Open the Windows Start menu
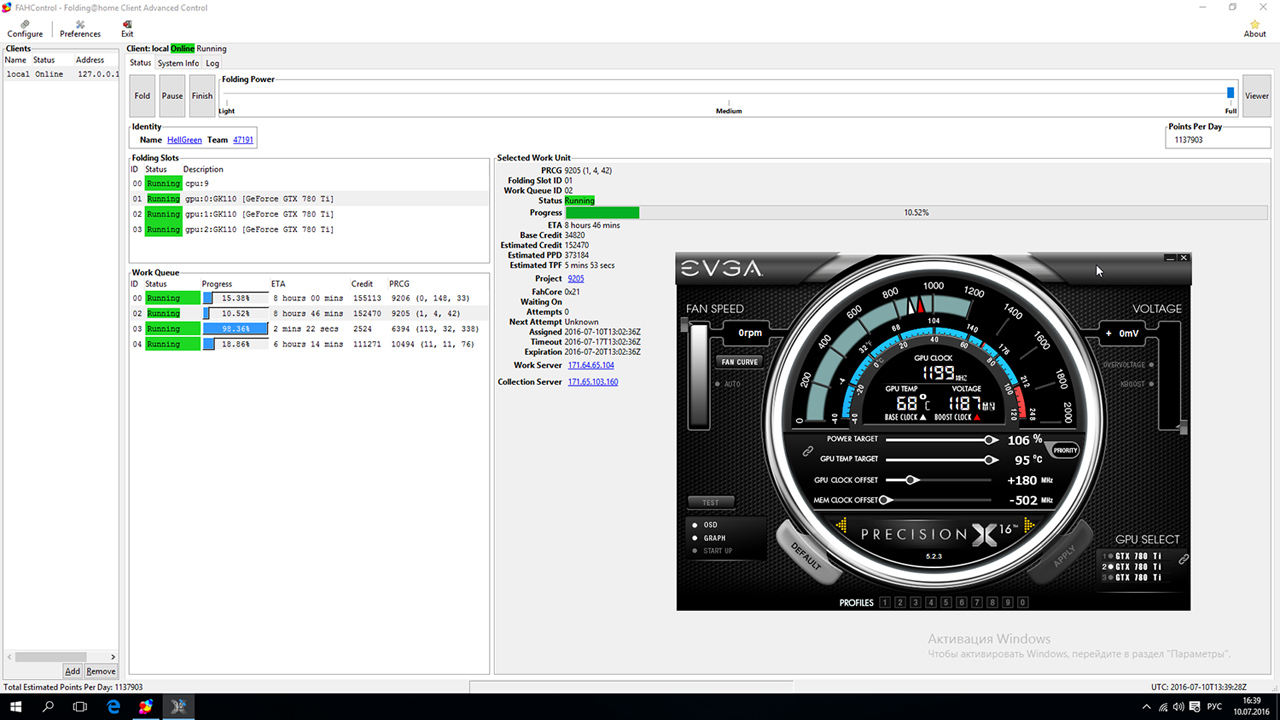Screen dimensions: 1280x720 click(16, 706)
